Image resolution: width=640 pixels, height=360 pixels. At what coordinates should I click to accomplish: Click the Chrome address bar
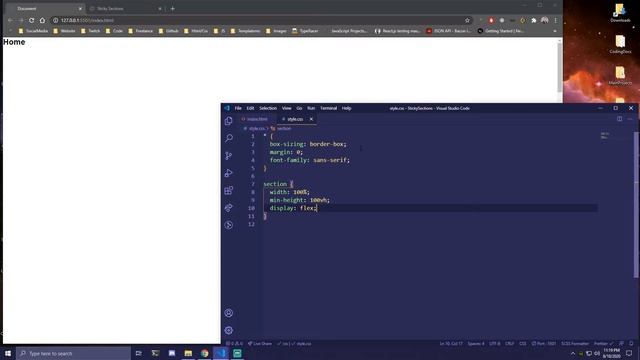[261, 20]
